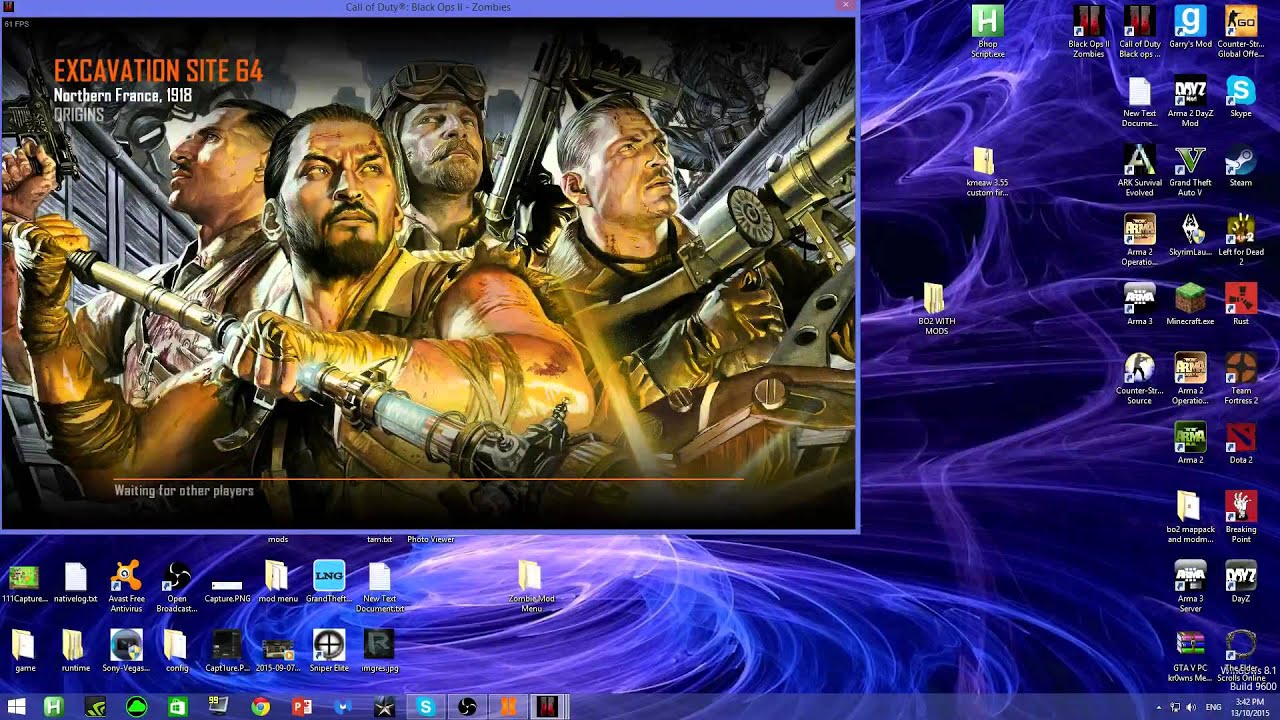The height and width of the screenshot is (720, 1280).
Task: Open the kmeaw 3.55 custom firmware folder
Action: coord(987,171)
